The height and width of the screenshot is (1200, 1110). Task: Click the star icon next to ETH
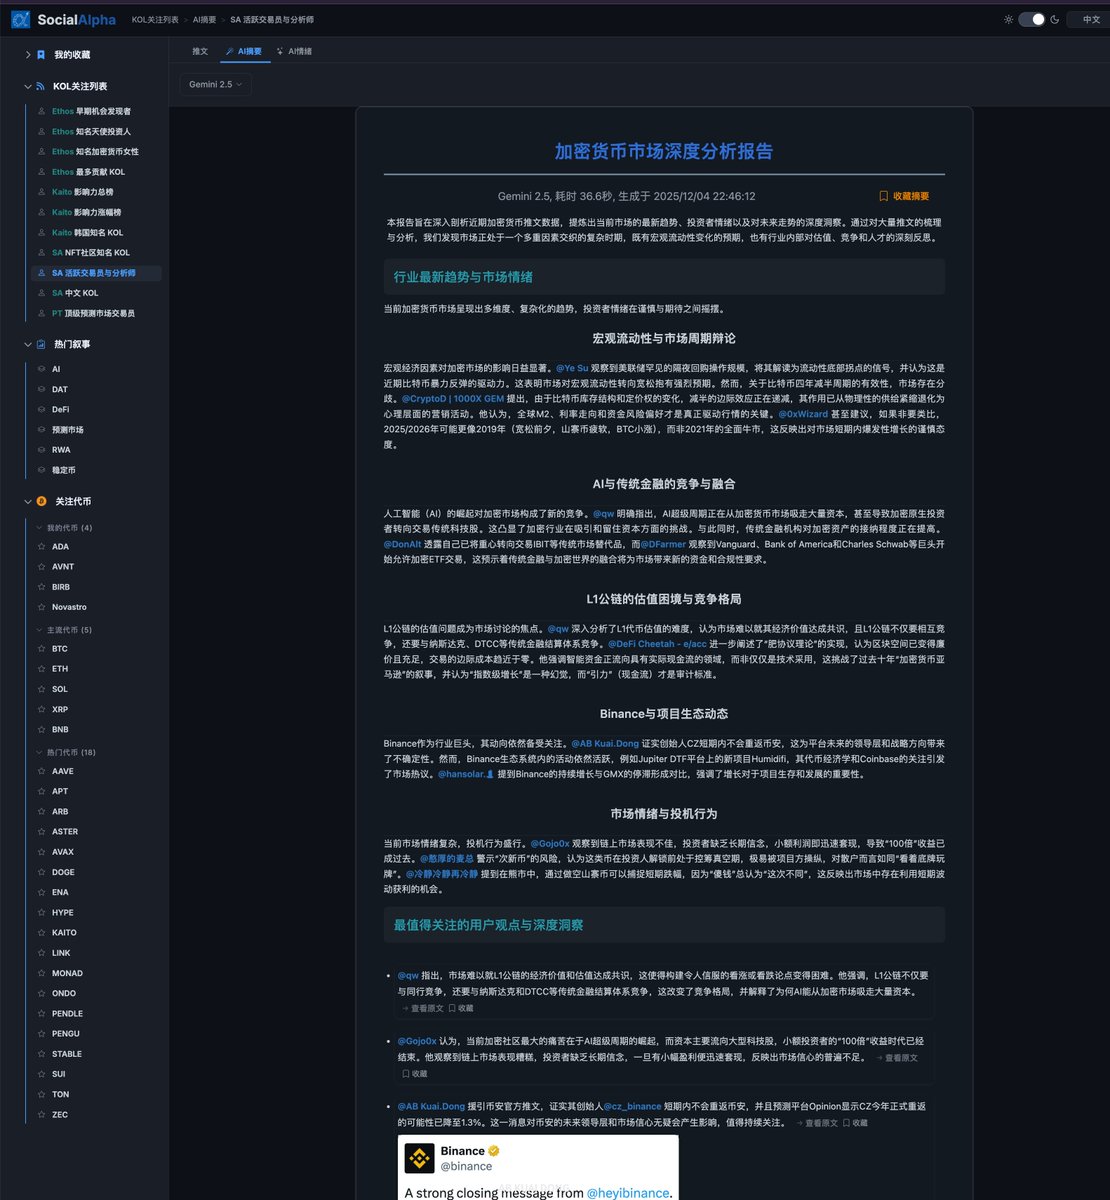41,669
